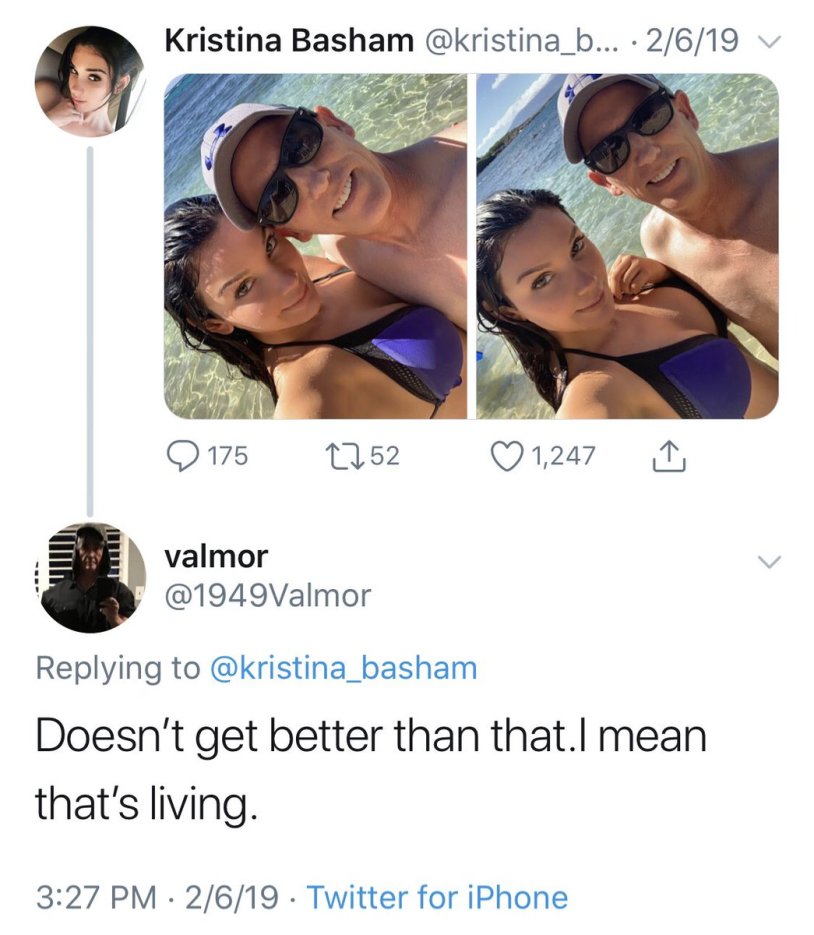The image size is (814, 935).
Task: Open the share icon on the tweet
Action: click(x=662, y=456)
